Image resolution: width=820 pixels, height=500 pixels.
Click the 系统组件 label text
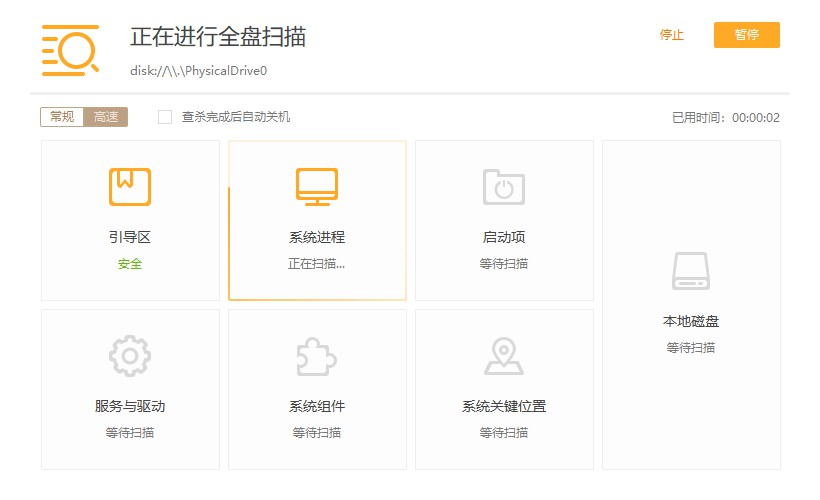coord(317,406)
